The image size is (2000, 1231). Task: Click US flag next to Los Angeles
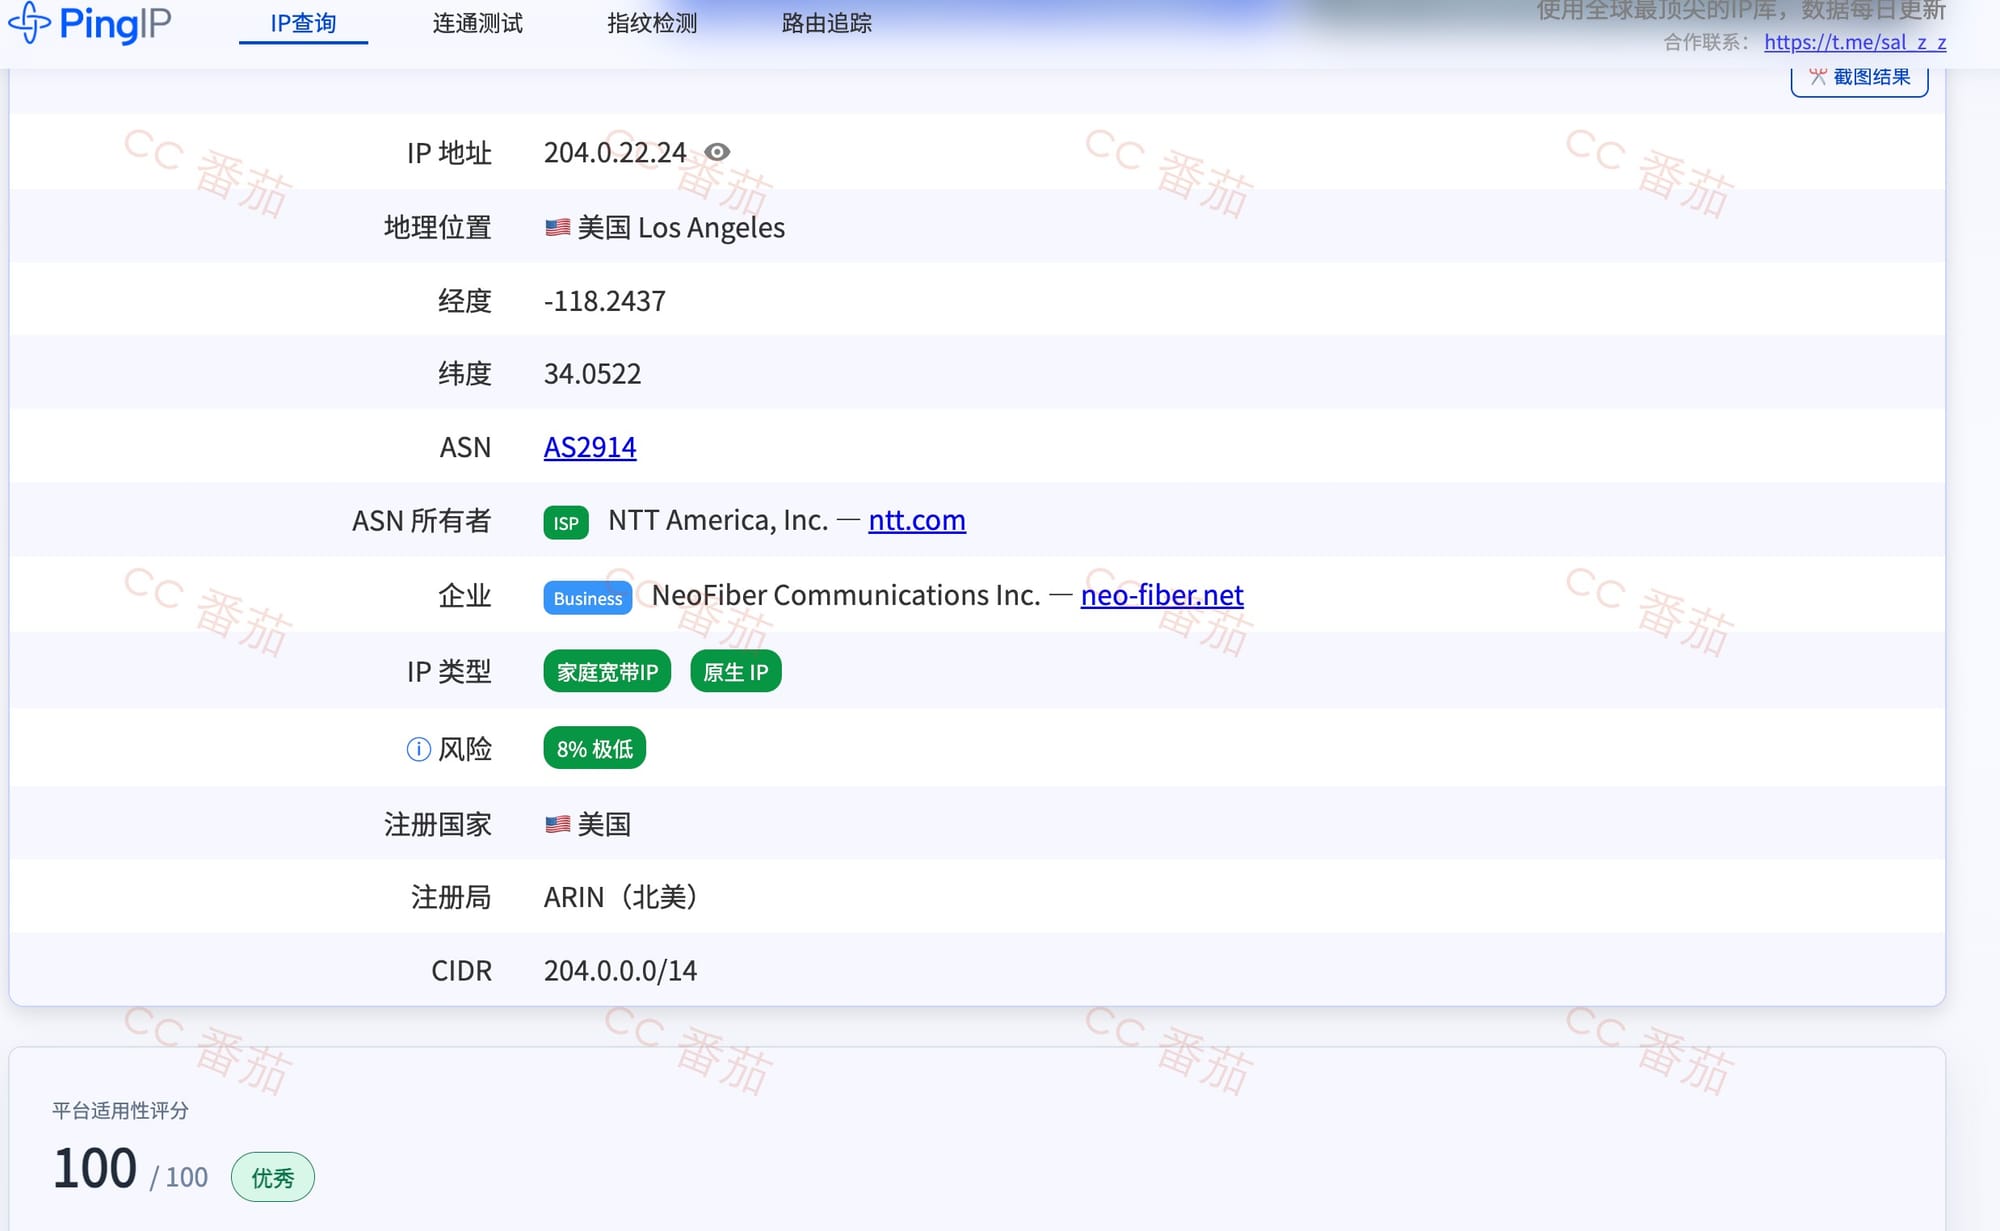tap(558, 228)
